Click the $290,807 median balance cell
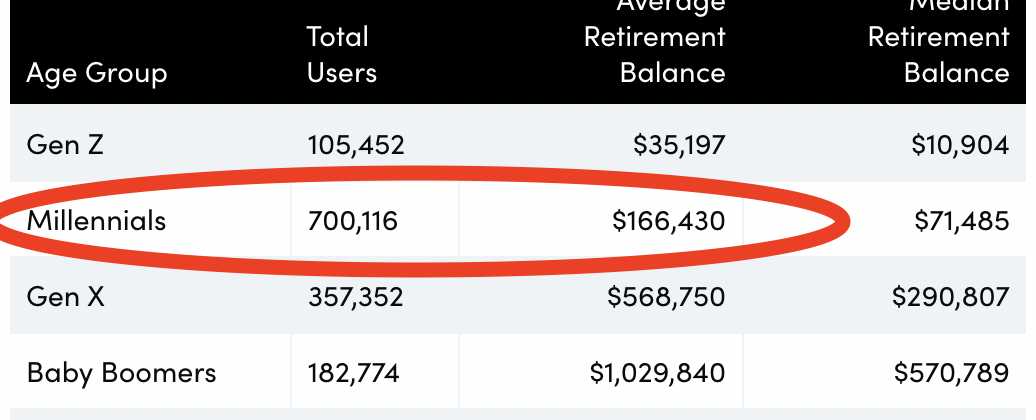The image size is (1036, 420). pos(951,297)
